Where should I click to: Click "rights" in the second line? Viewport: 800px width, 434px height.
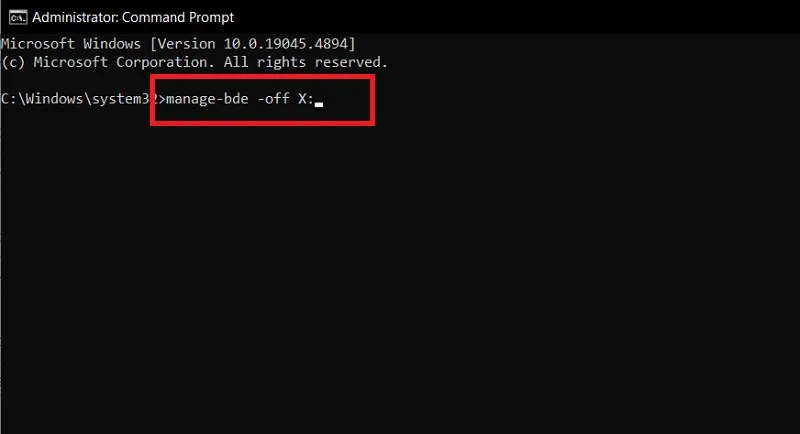click(281, 62)
